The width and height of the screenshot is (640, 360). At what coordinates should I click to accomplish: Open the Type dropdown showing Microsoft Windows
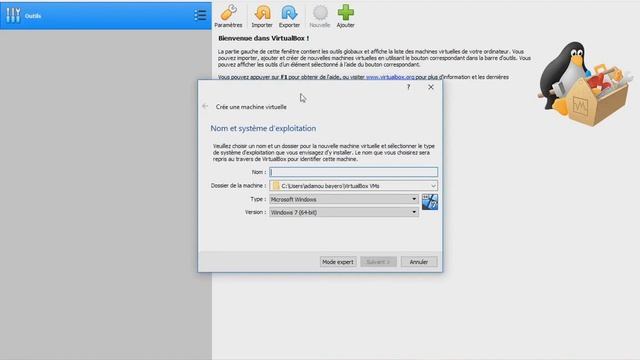pyautogui.click(x=344, y=199)
